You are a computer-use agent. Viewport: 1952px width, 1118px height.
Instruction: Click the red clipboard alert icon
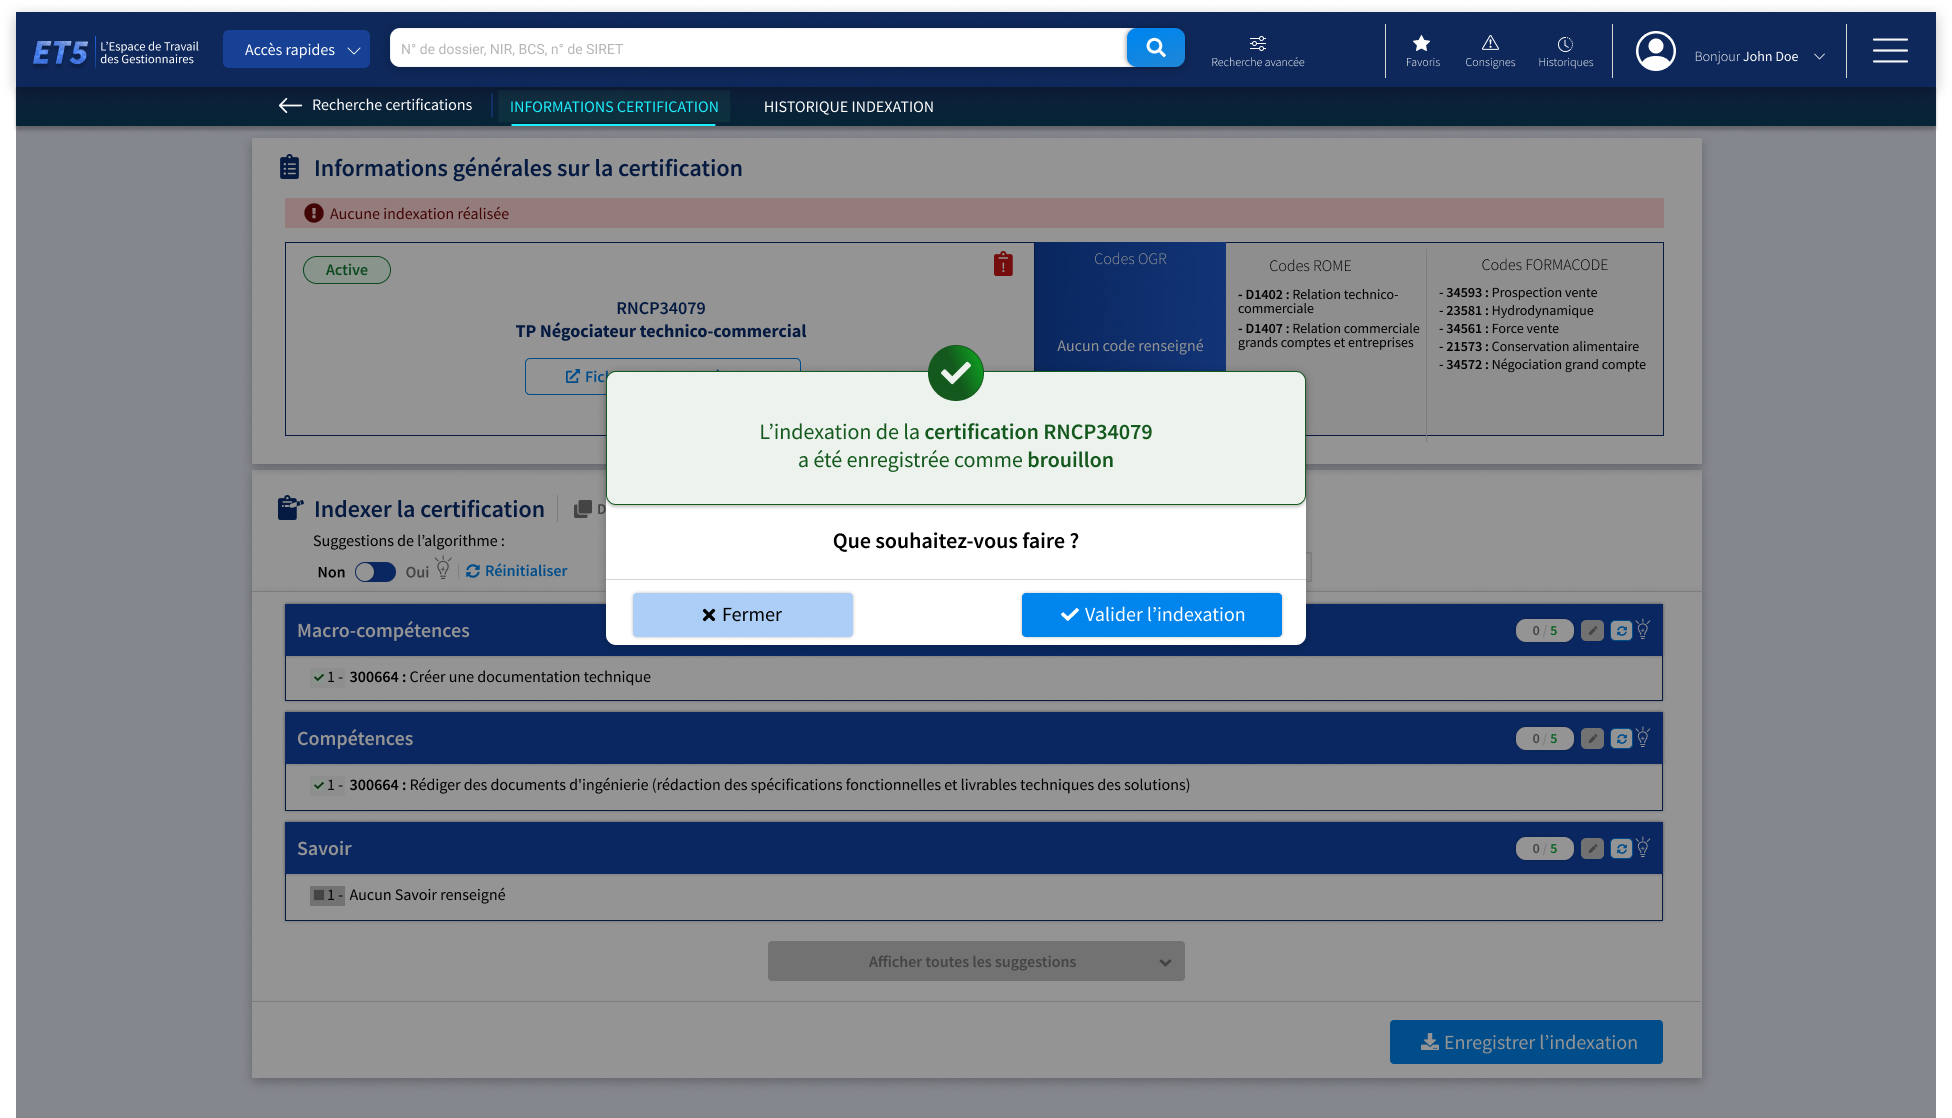click(1003, 264)
